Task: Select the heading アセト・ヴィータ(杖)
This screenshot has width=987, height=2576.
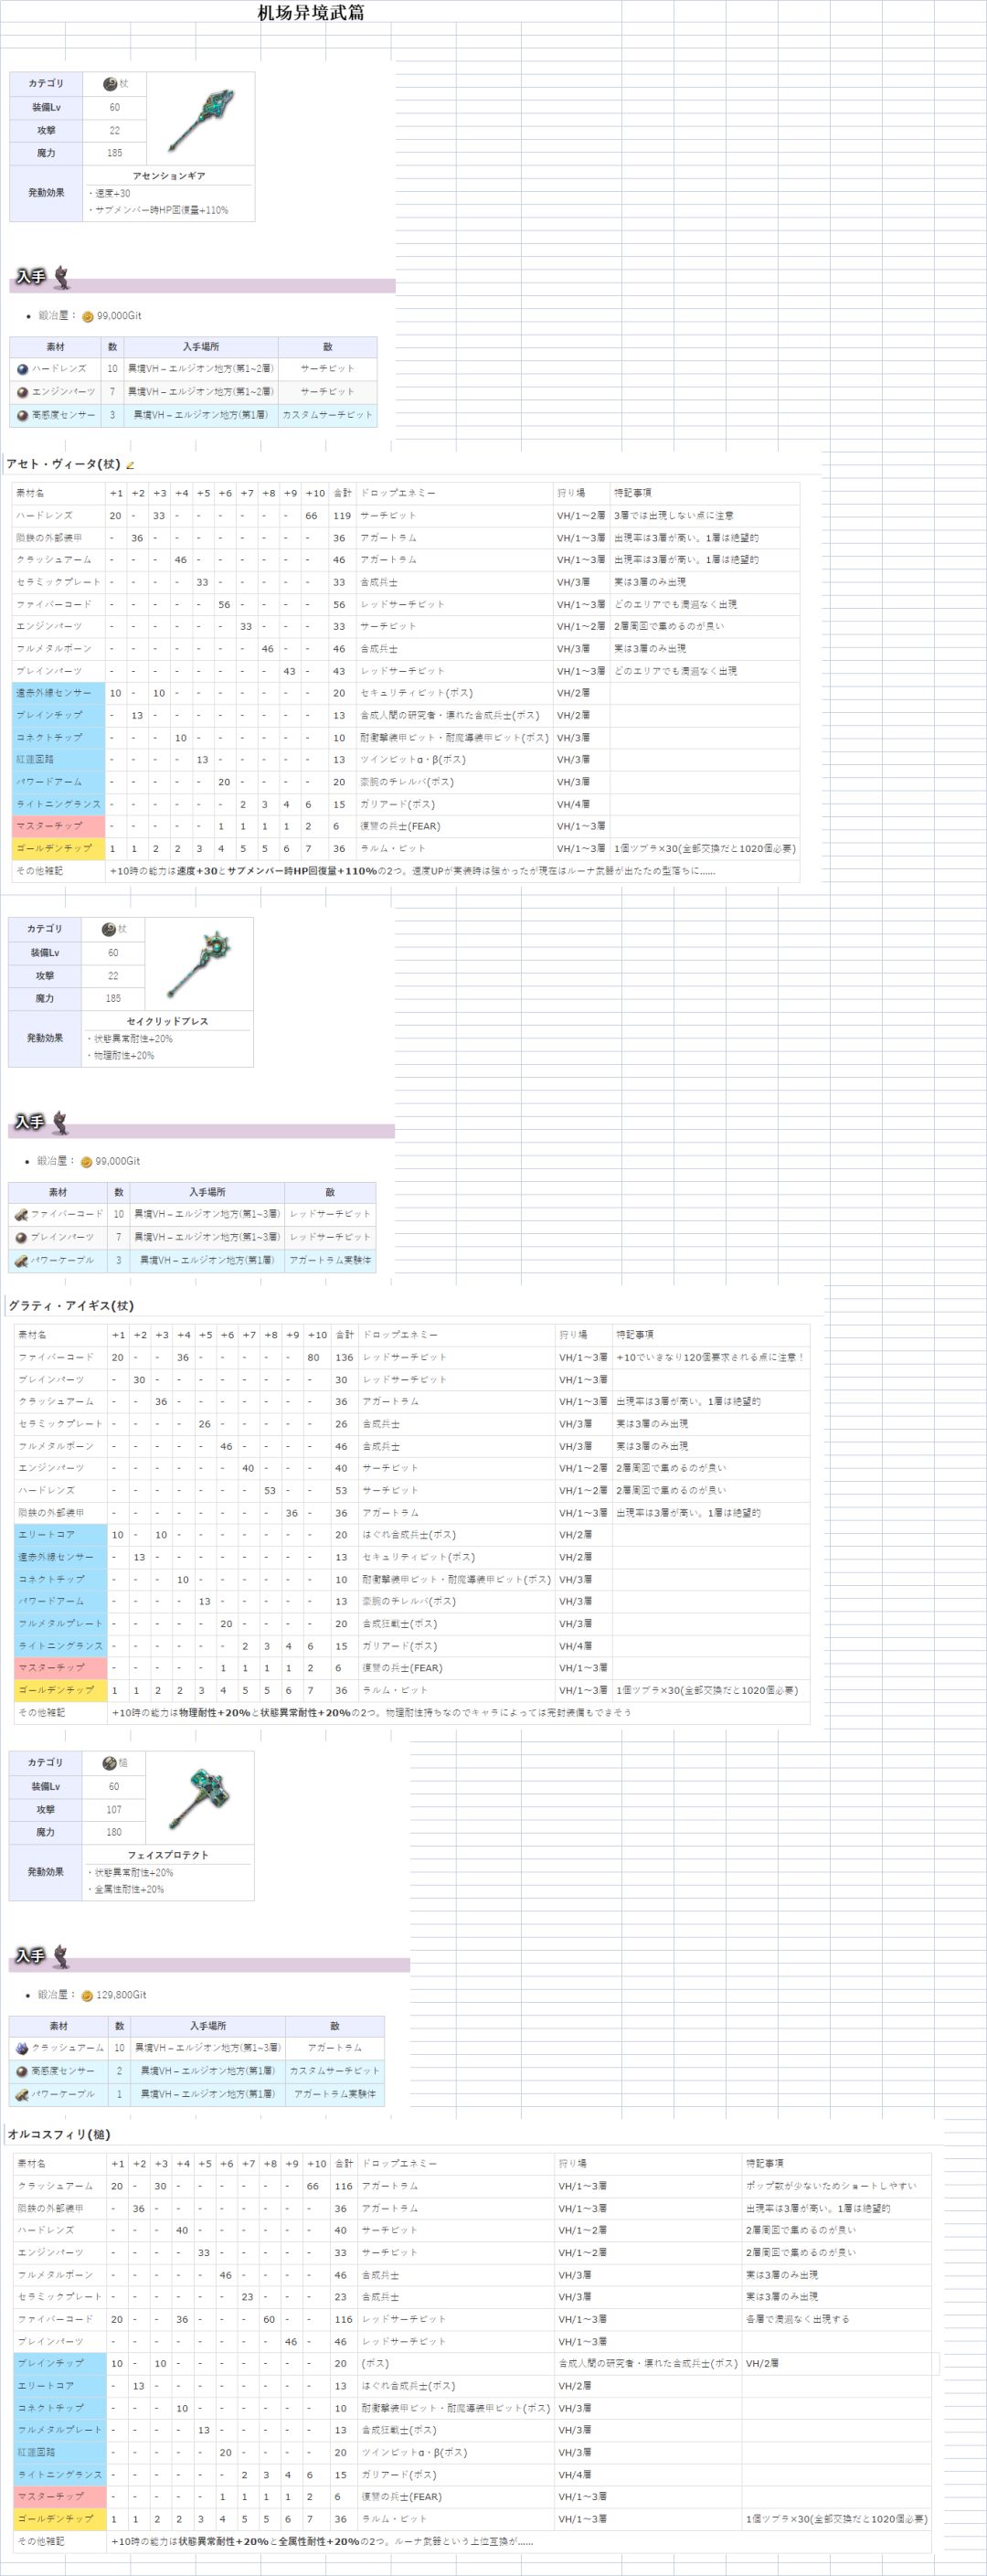Action: 63,464
